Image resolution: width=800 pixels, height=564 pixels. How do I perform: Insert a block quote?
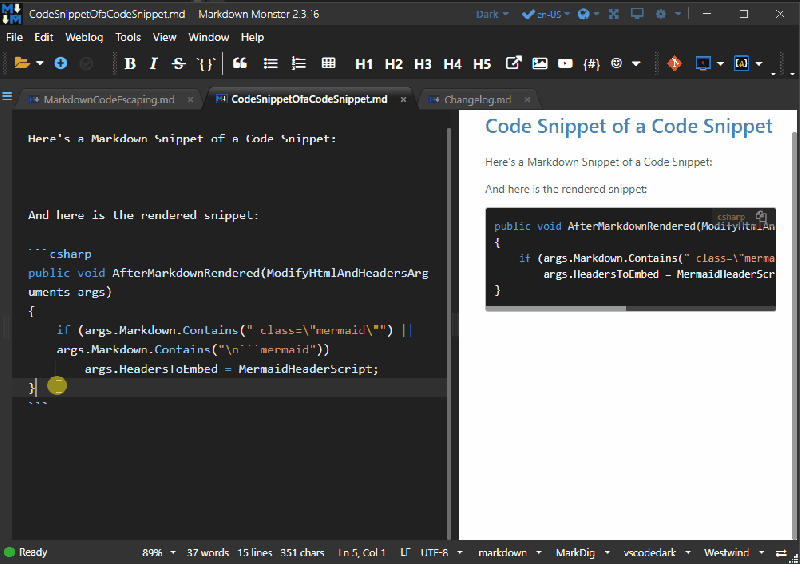pos(240,63)
